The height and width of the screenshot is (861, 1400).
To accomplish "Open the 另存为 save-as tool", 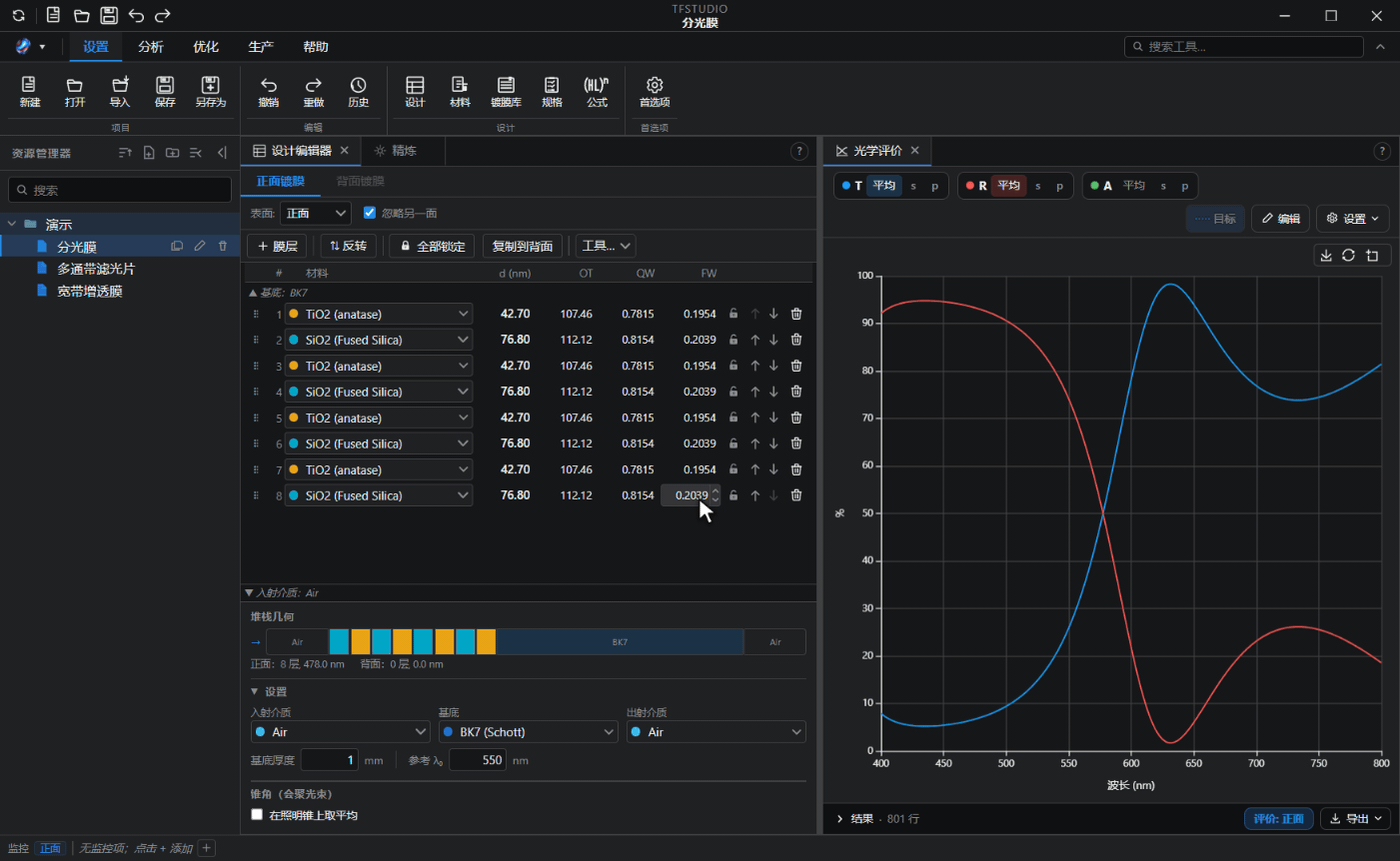I will [210, 92].
